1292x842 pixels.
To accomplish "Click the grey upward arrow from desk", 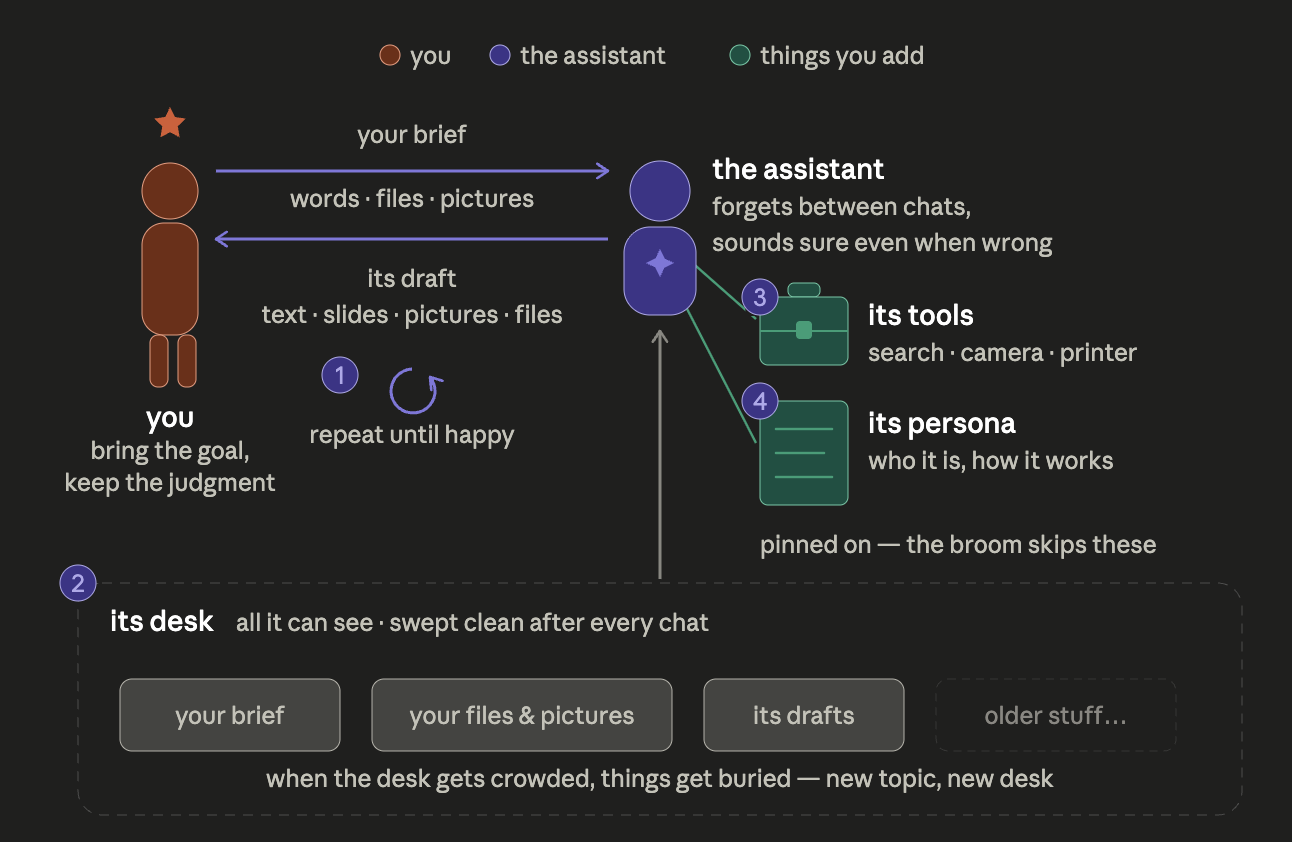I will click(660, 454).
